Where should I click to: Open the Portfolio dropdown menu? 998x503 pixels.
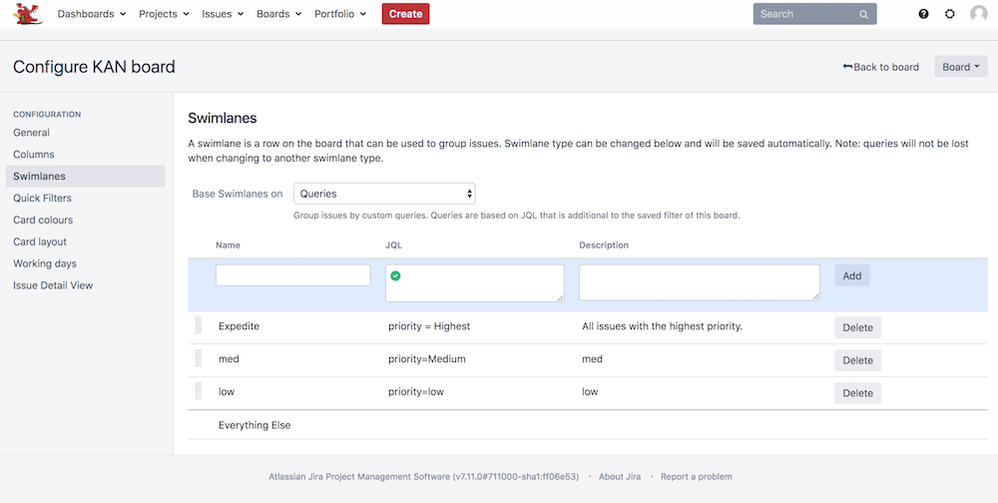click(x=341, y=14)
